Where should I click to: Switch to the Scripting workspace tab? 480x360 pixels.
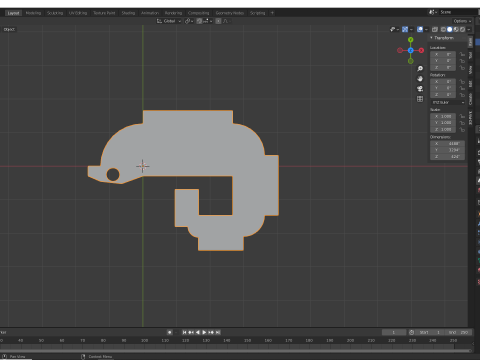[257, 13]
